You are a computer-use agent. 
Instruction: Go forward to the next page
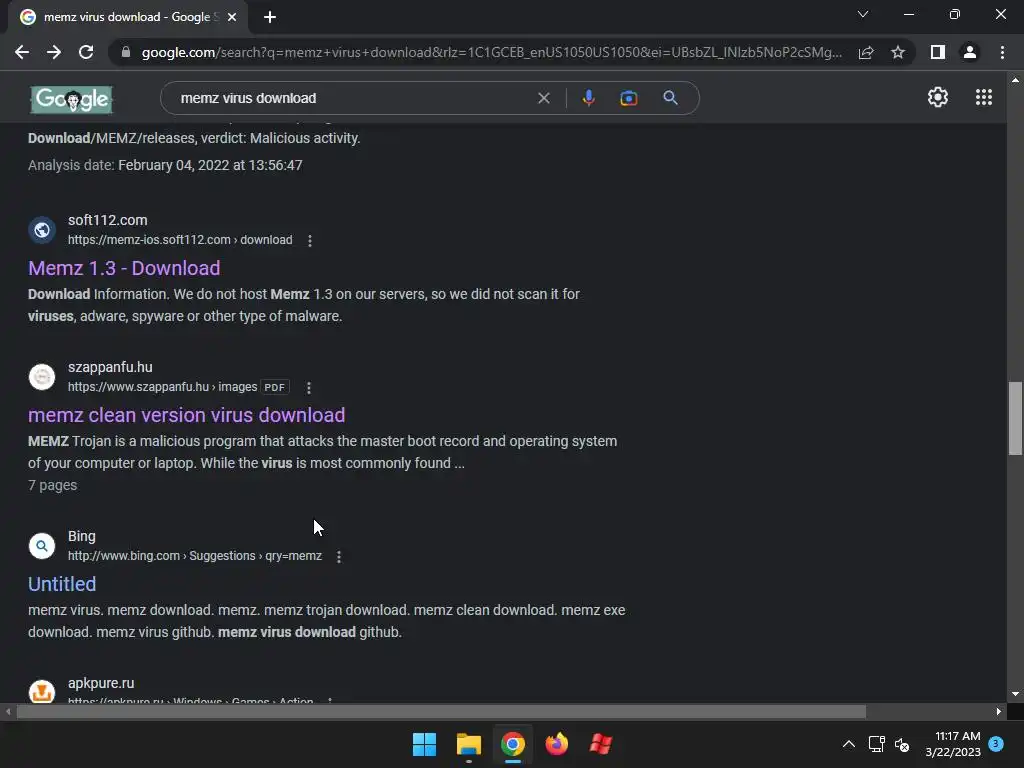click(x=54, y=52)
